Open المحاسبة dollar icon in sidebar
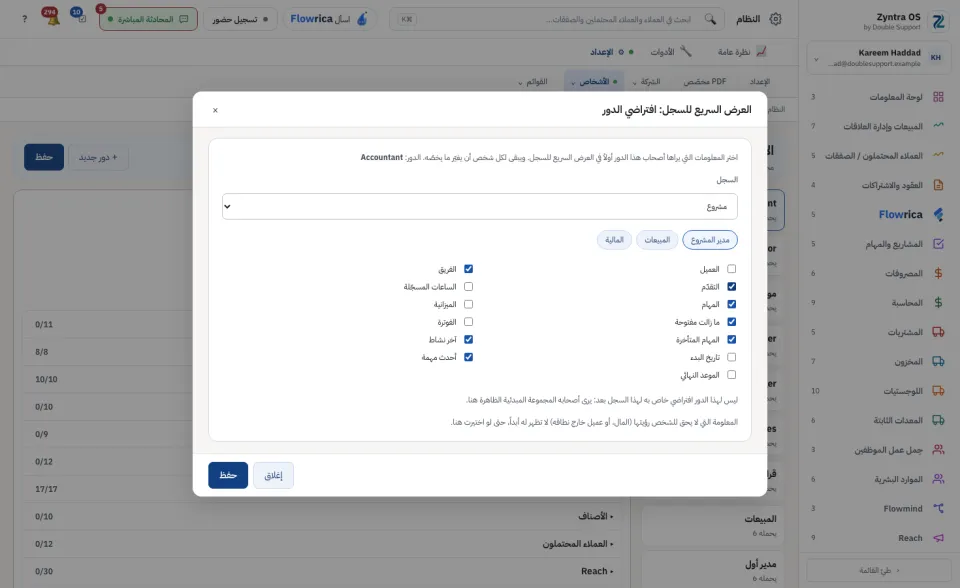The image size is (960, 588). click(938, 303)
